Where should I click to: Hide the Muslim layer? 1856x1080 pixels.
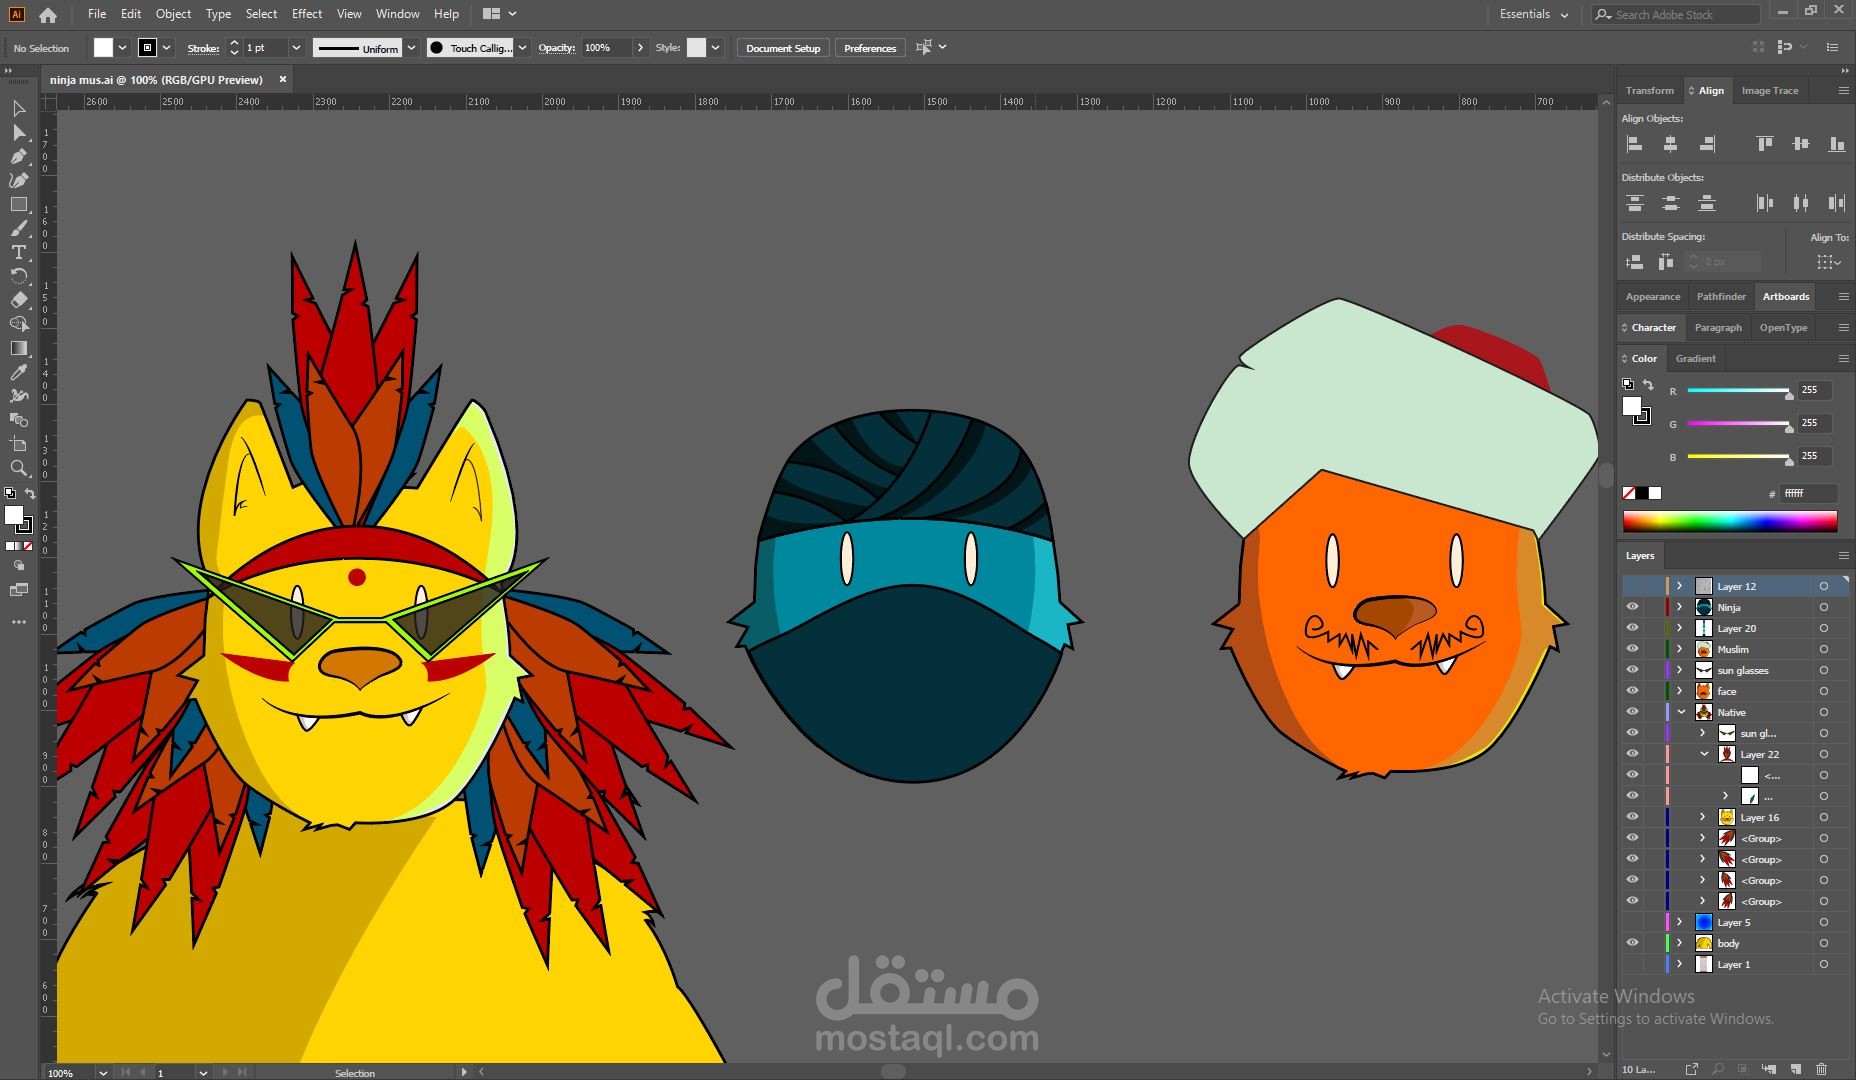(1632, 649)
